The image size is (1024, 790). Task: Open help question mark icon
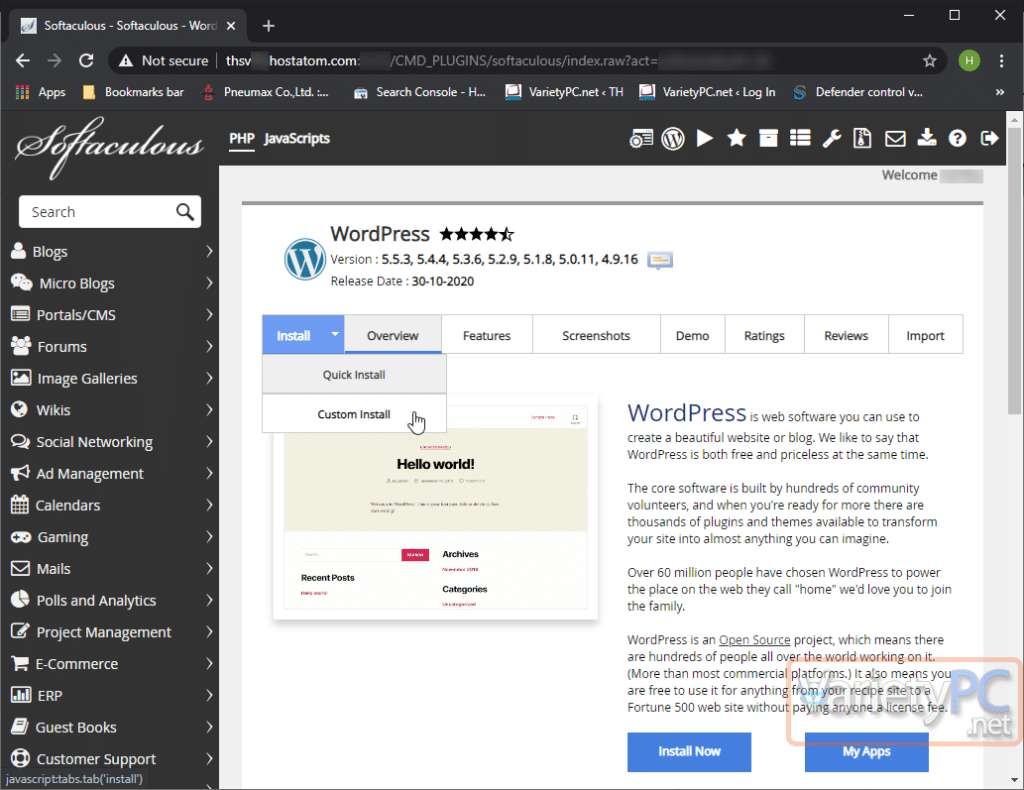pyautogui.click(x=957, y=138)
